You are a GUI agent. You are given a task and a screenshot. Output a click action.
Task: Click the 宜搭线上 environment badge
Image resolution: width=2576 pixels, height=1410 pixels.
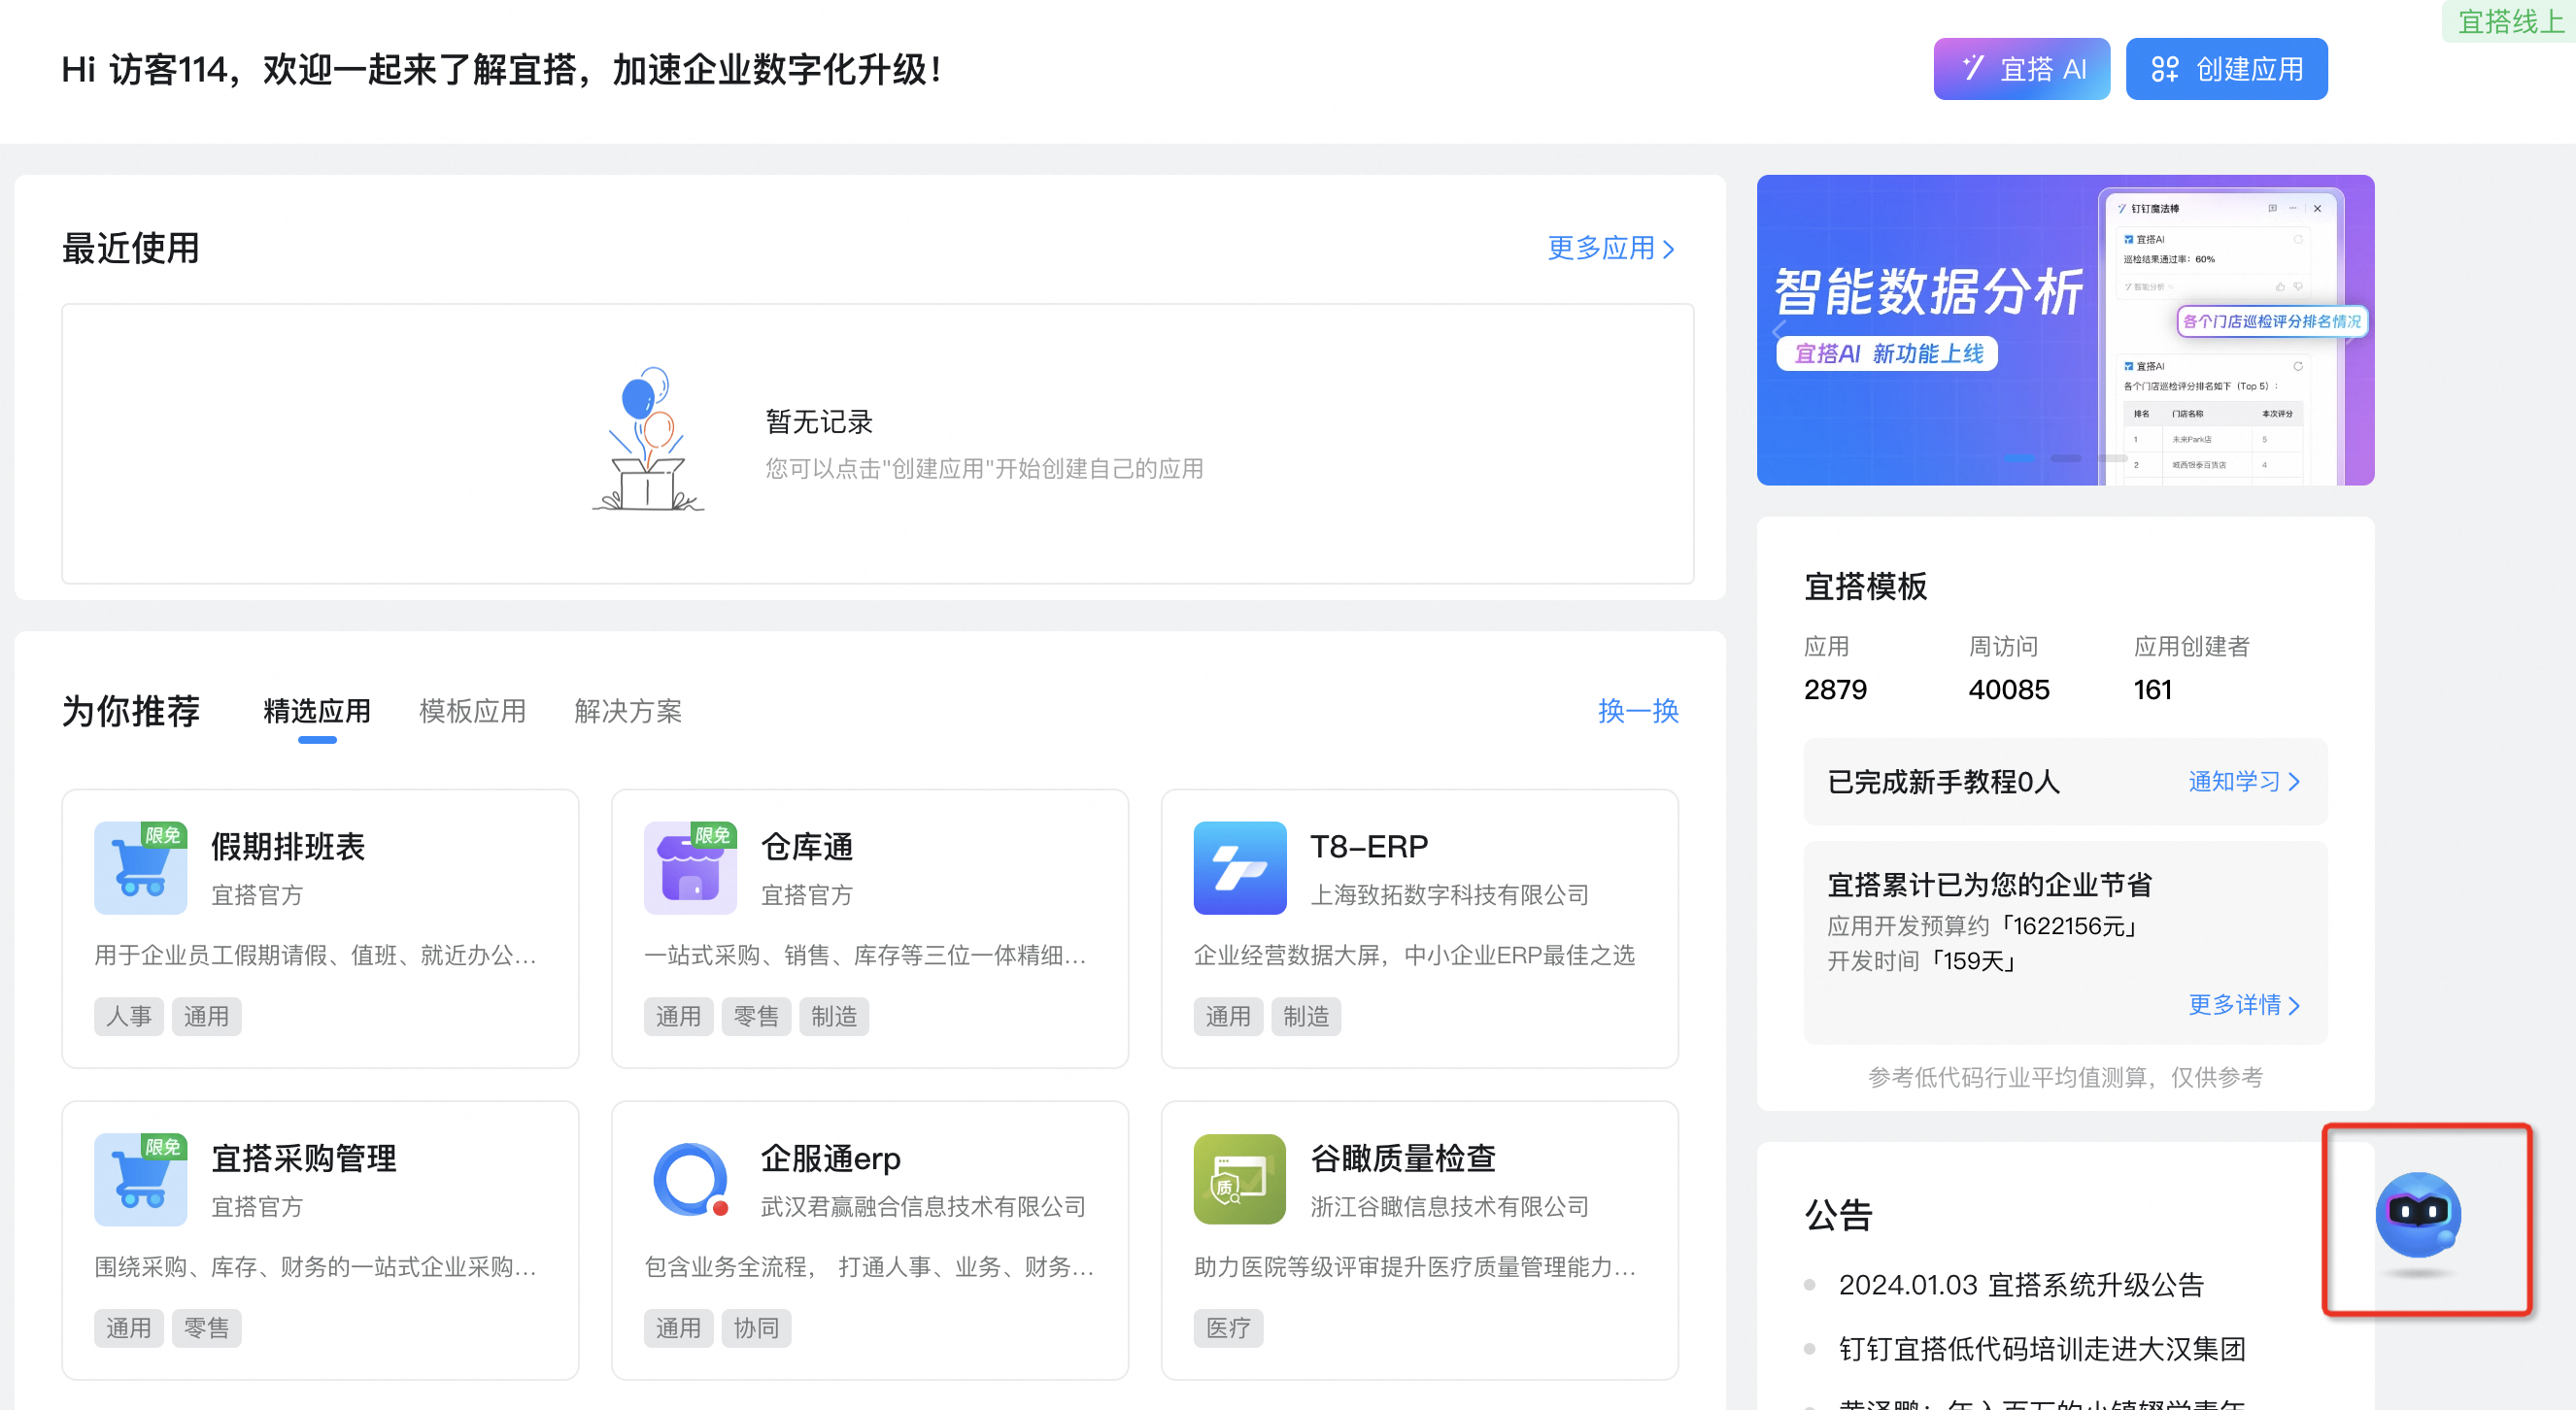click(x=2509, y=21)
